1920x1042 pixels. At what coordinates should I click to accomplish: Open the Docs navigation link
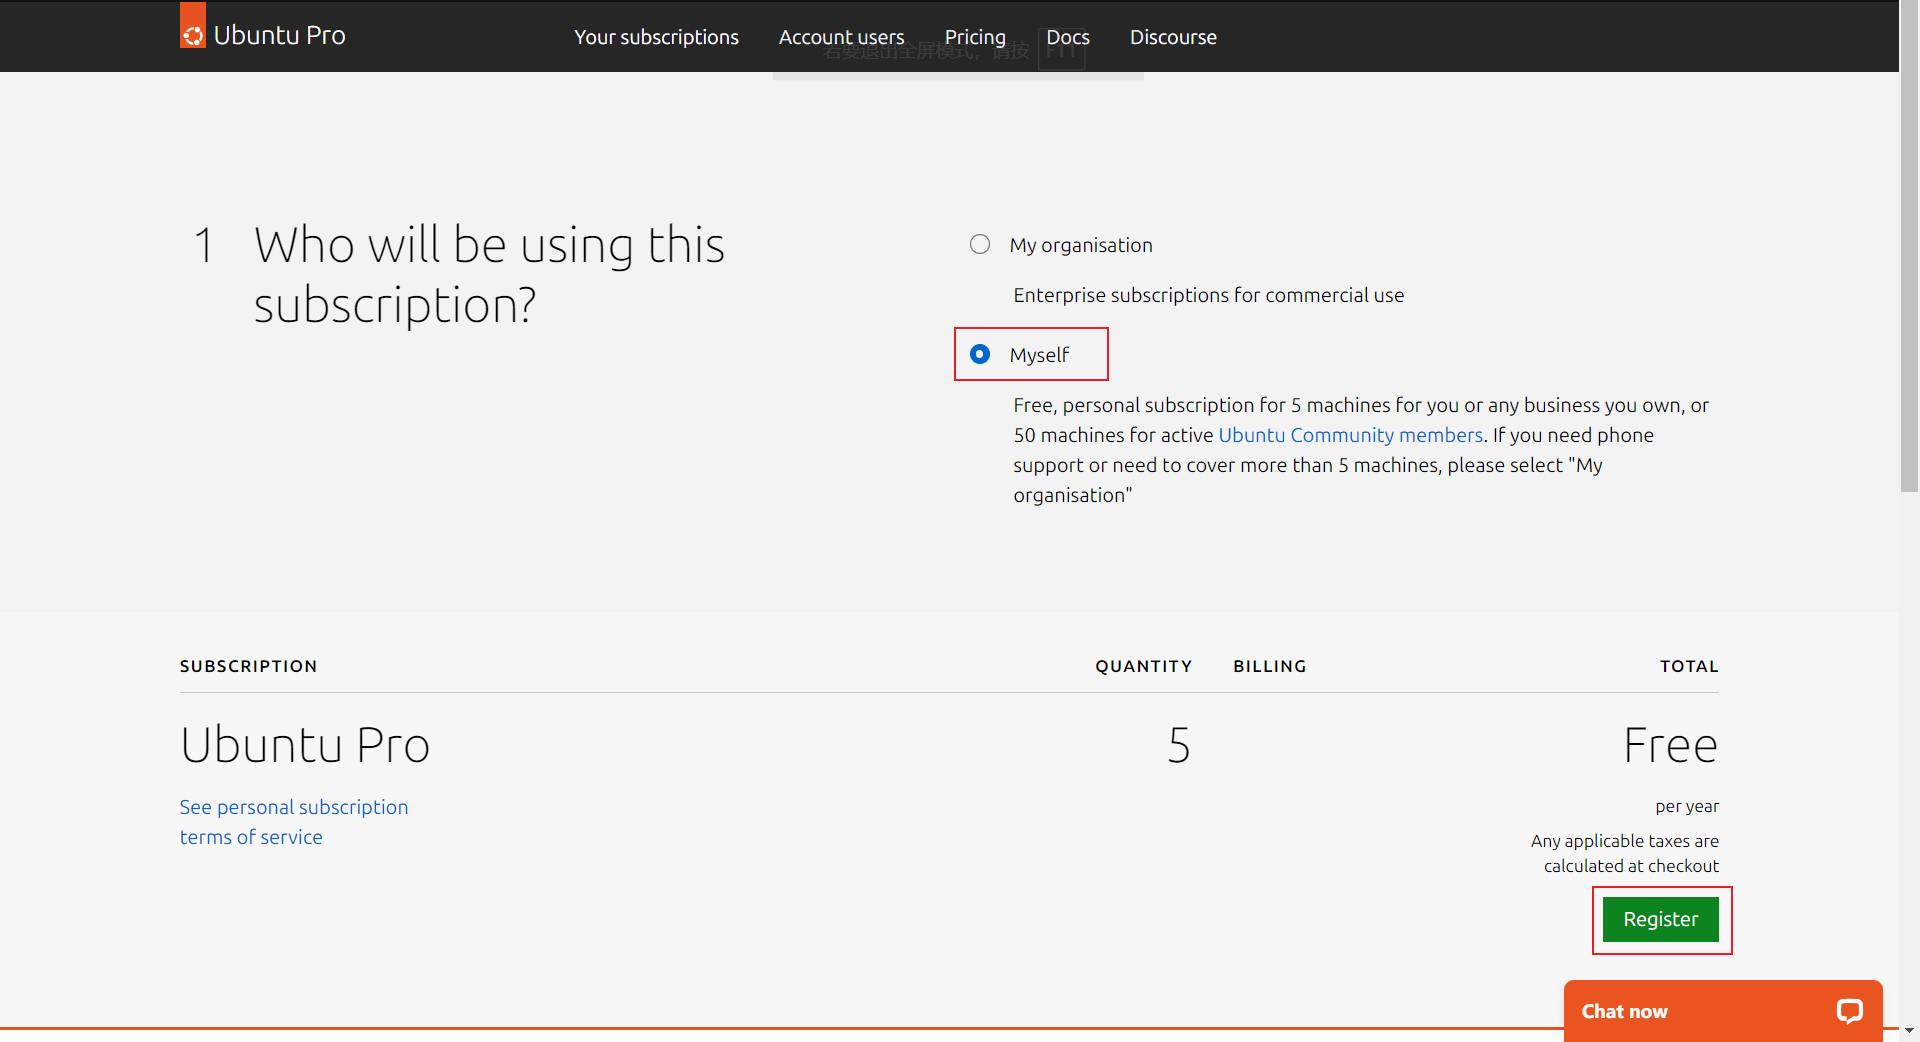coord(1067,37)
